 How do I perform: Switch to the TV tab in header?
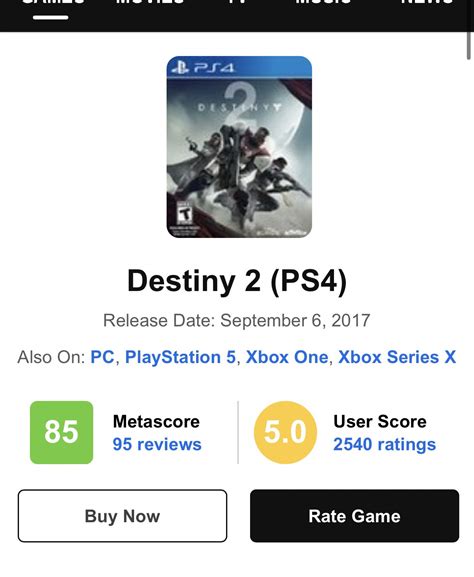(x=237, y=2)
